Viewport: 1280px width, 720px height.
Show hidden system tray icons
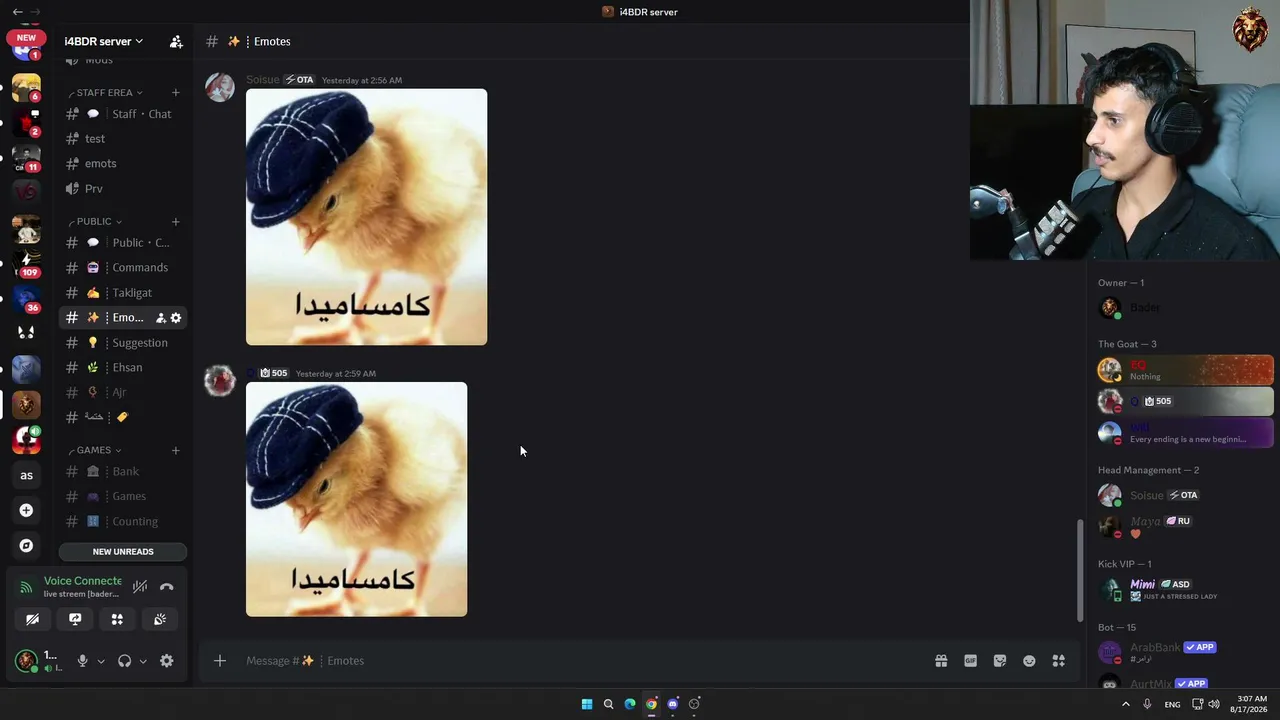point(1125,704)
